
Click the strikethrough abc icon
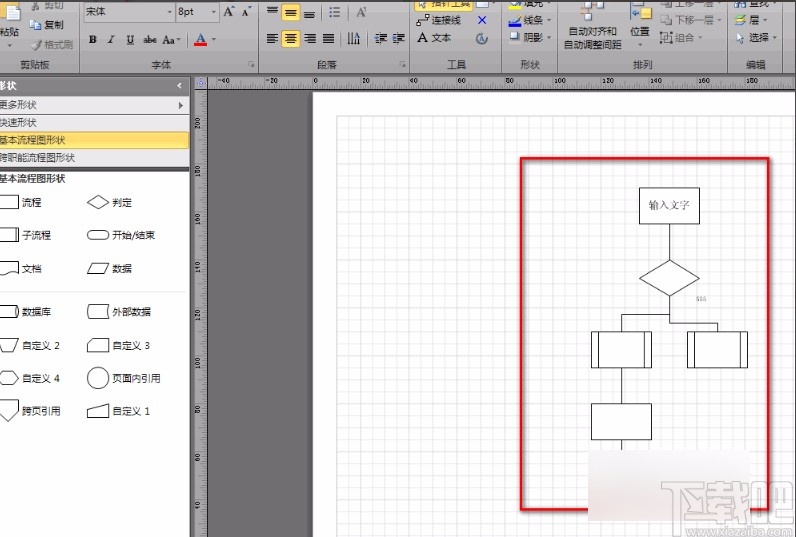[x=150, y=40]
